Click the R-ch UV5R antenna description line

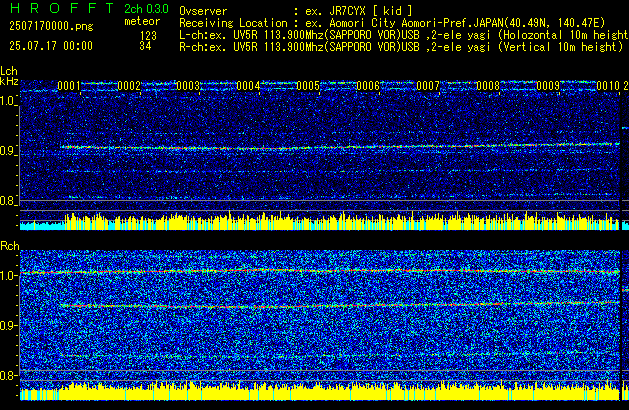click(401, 47)
